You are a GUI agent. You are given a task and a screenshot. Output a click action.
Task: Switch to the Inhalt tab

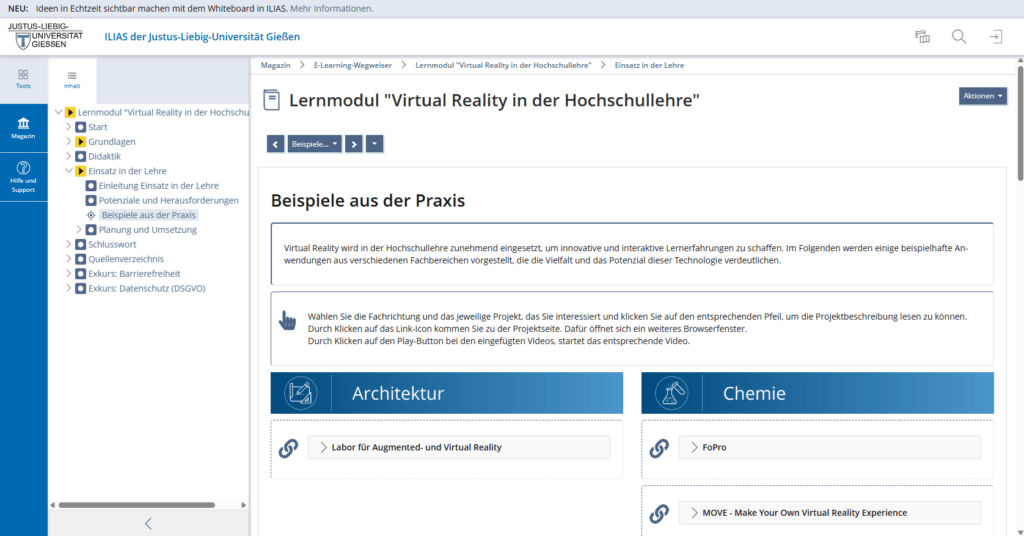pos(72,79)
